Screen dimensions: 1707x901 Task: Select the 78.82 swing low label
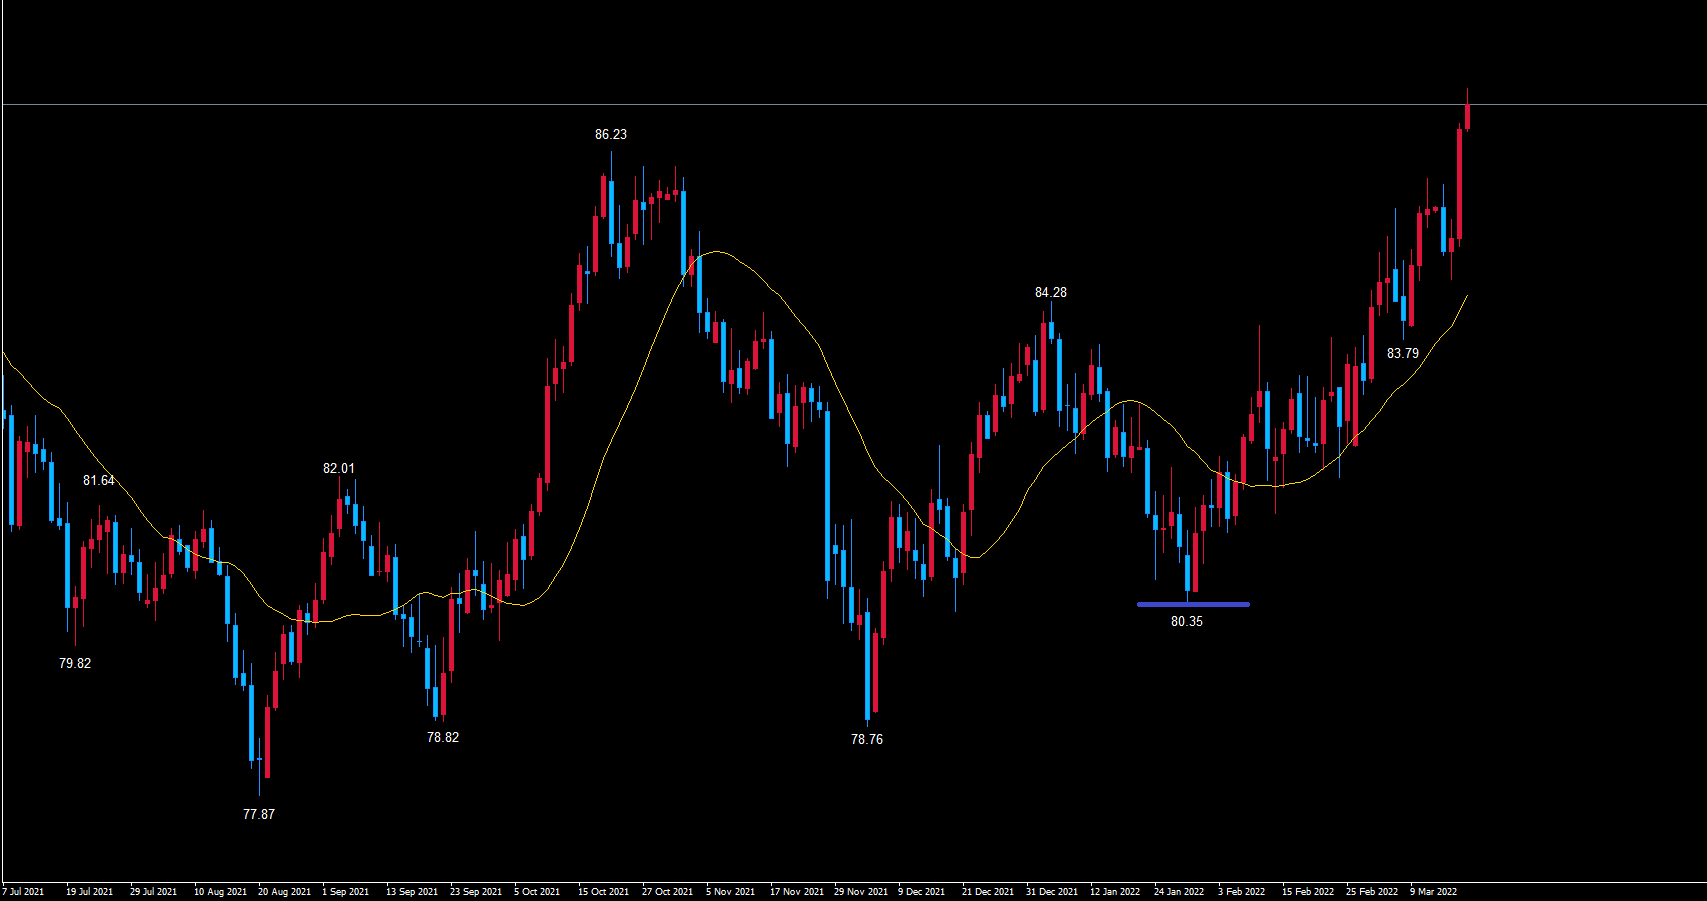tap(442, 737)
